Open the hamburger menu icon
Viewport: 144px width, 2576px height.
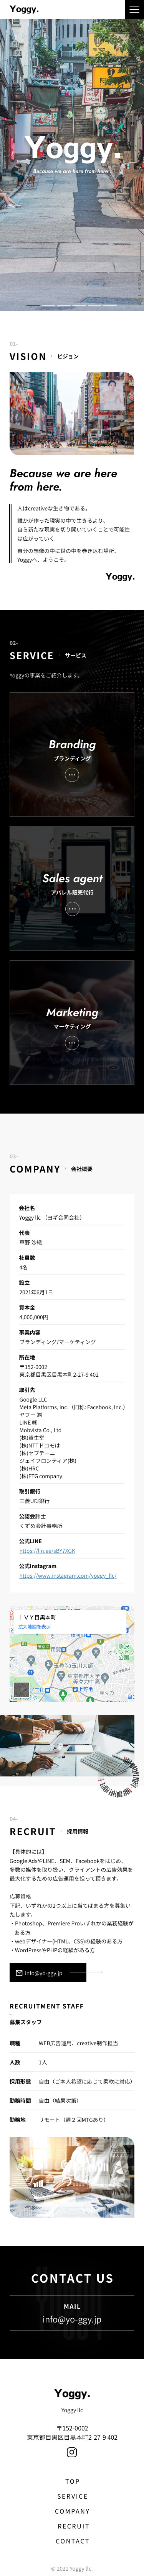[x=134, y=9]
